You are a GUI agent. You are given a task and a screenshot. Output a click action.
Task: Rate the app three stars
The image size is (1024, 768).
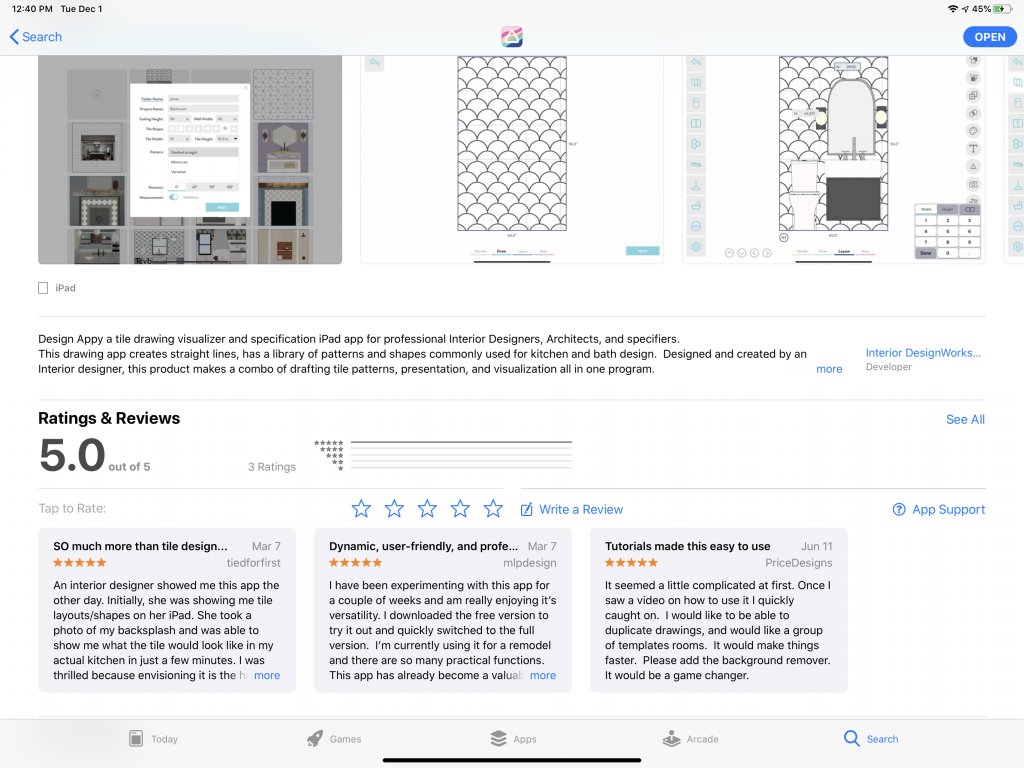coord(427,509)
